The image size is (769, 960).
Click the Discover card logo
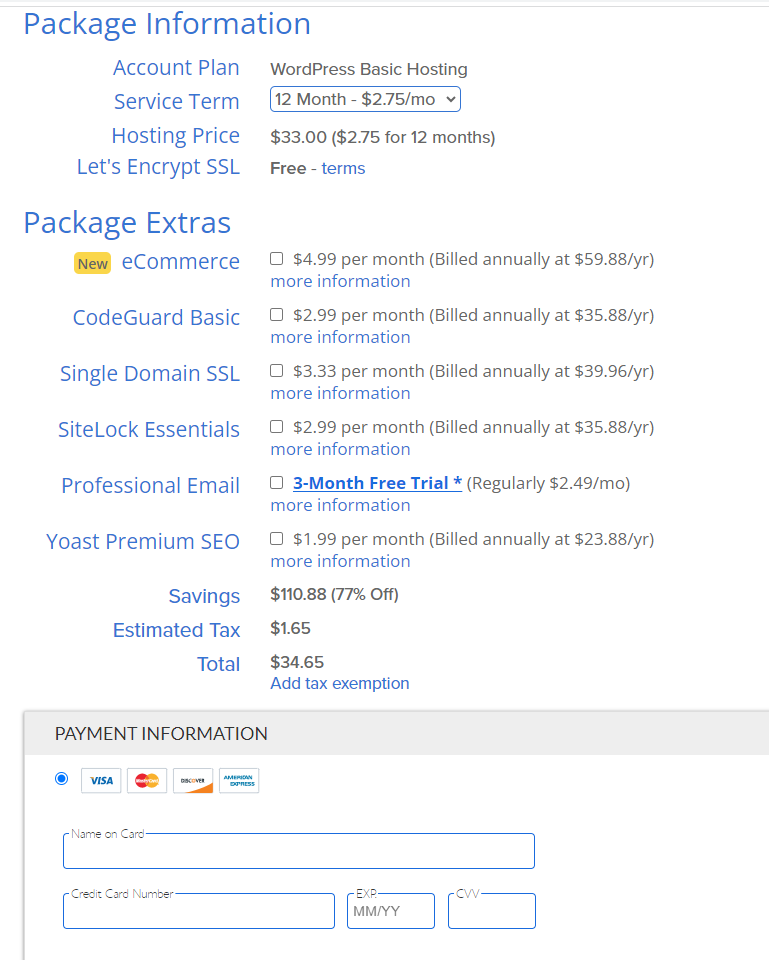tap(193, 781)
